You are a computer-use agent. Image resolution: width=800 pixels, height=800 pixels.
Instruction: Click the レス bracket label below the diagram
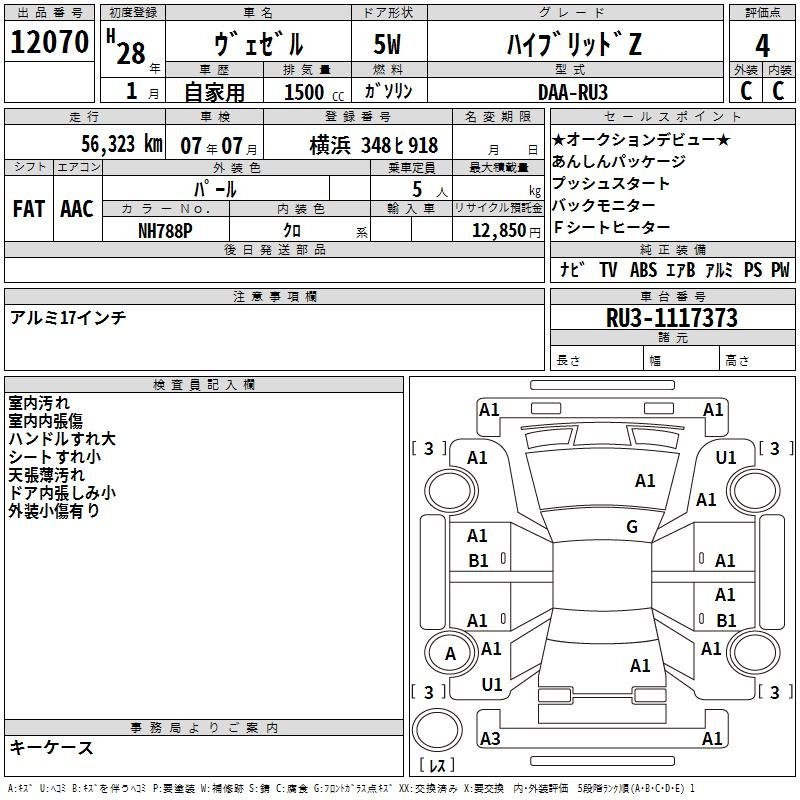click(436, 767)
